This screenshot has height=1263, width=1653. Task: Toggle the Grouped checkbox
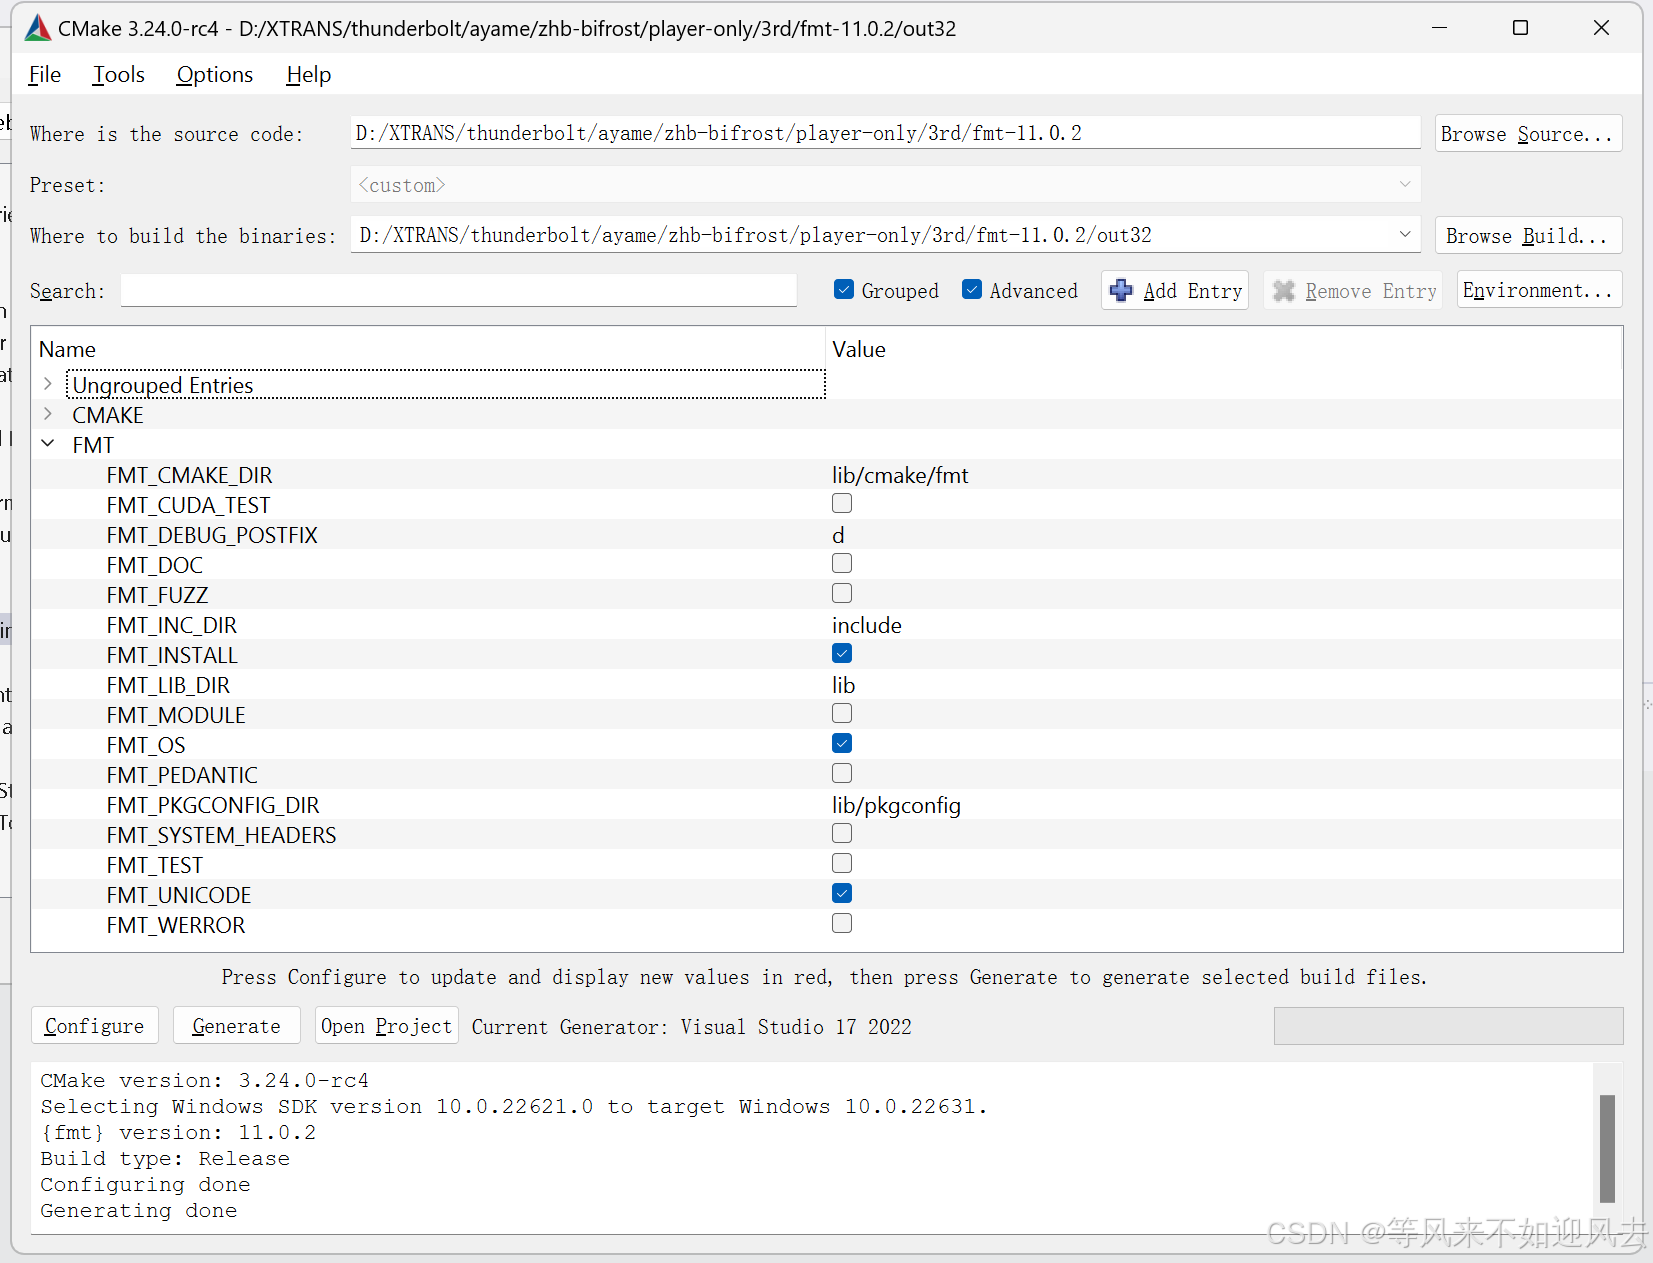point(844,290)
